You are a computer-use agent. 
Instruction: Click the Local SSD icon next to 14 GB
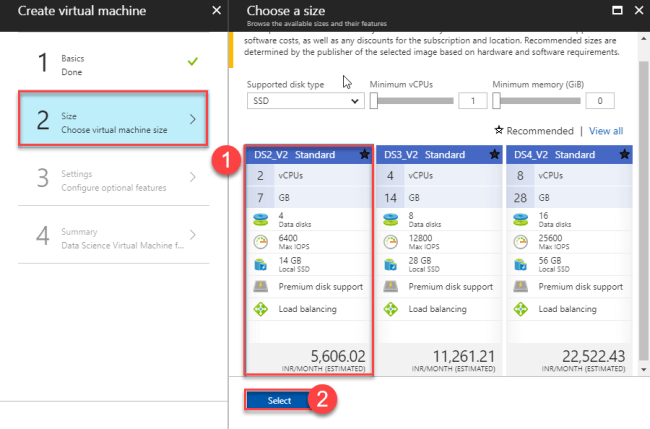pos(261,264)
